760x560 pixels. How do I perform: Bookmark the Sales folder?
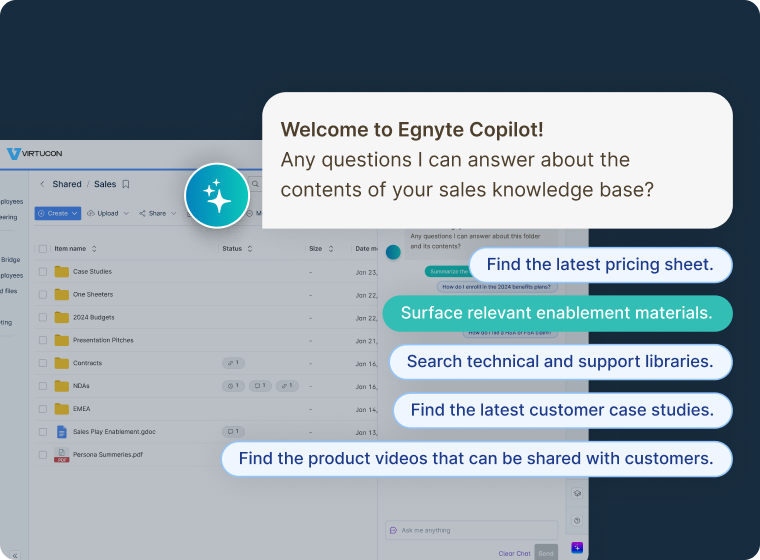pyautogui.click(x=126, y=184)
